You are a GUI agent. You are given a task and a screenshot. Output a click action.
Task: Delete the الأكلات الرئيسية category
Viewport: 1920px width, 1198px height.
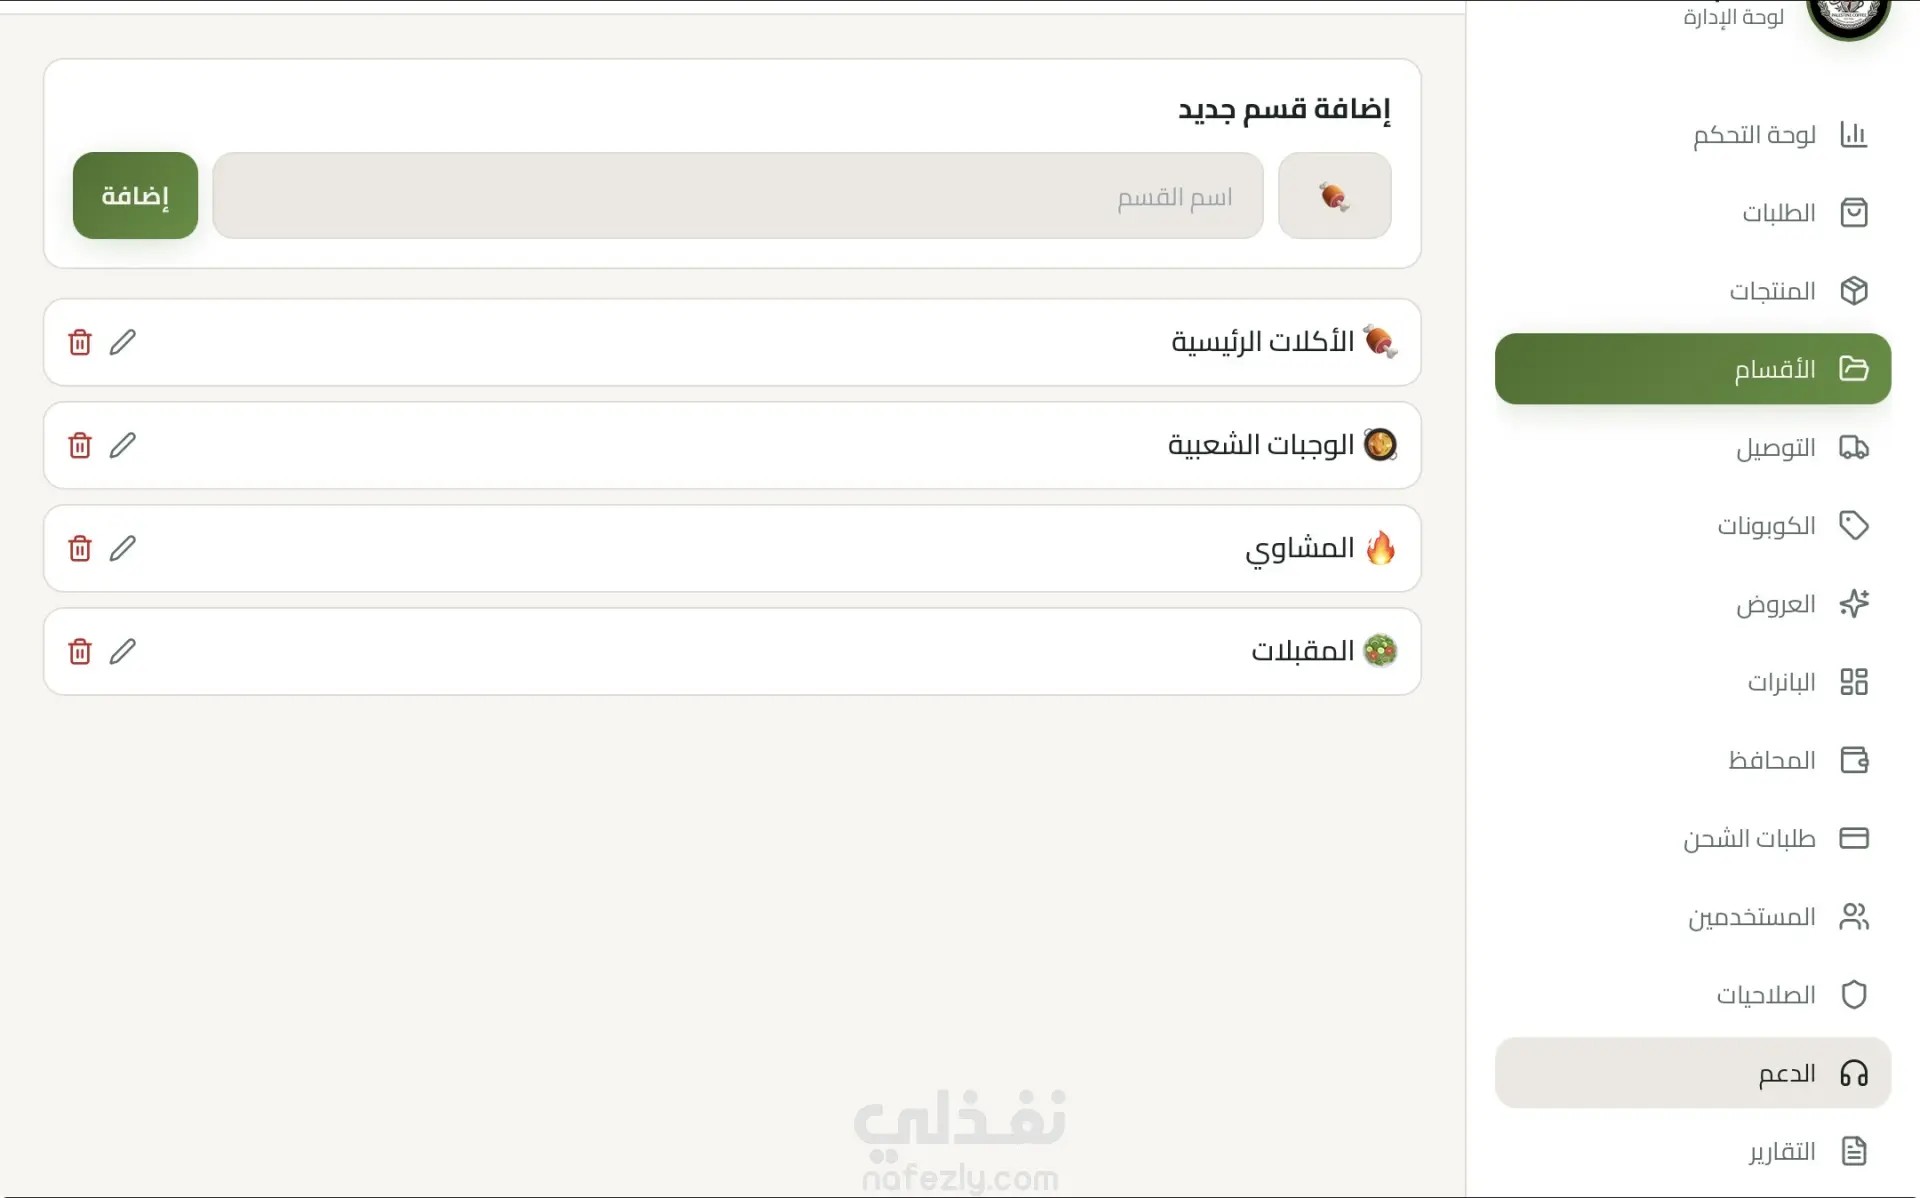pyautogui.click(x=80, y=342)
